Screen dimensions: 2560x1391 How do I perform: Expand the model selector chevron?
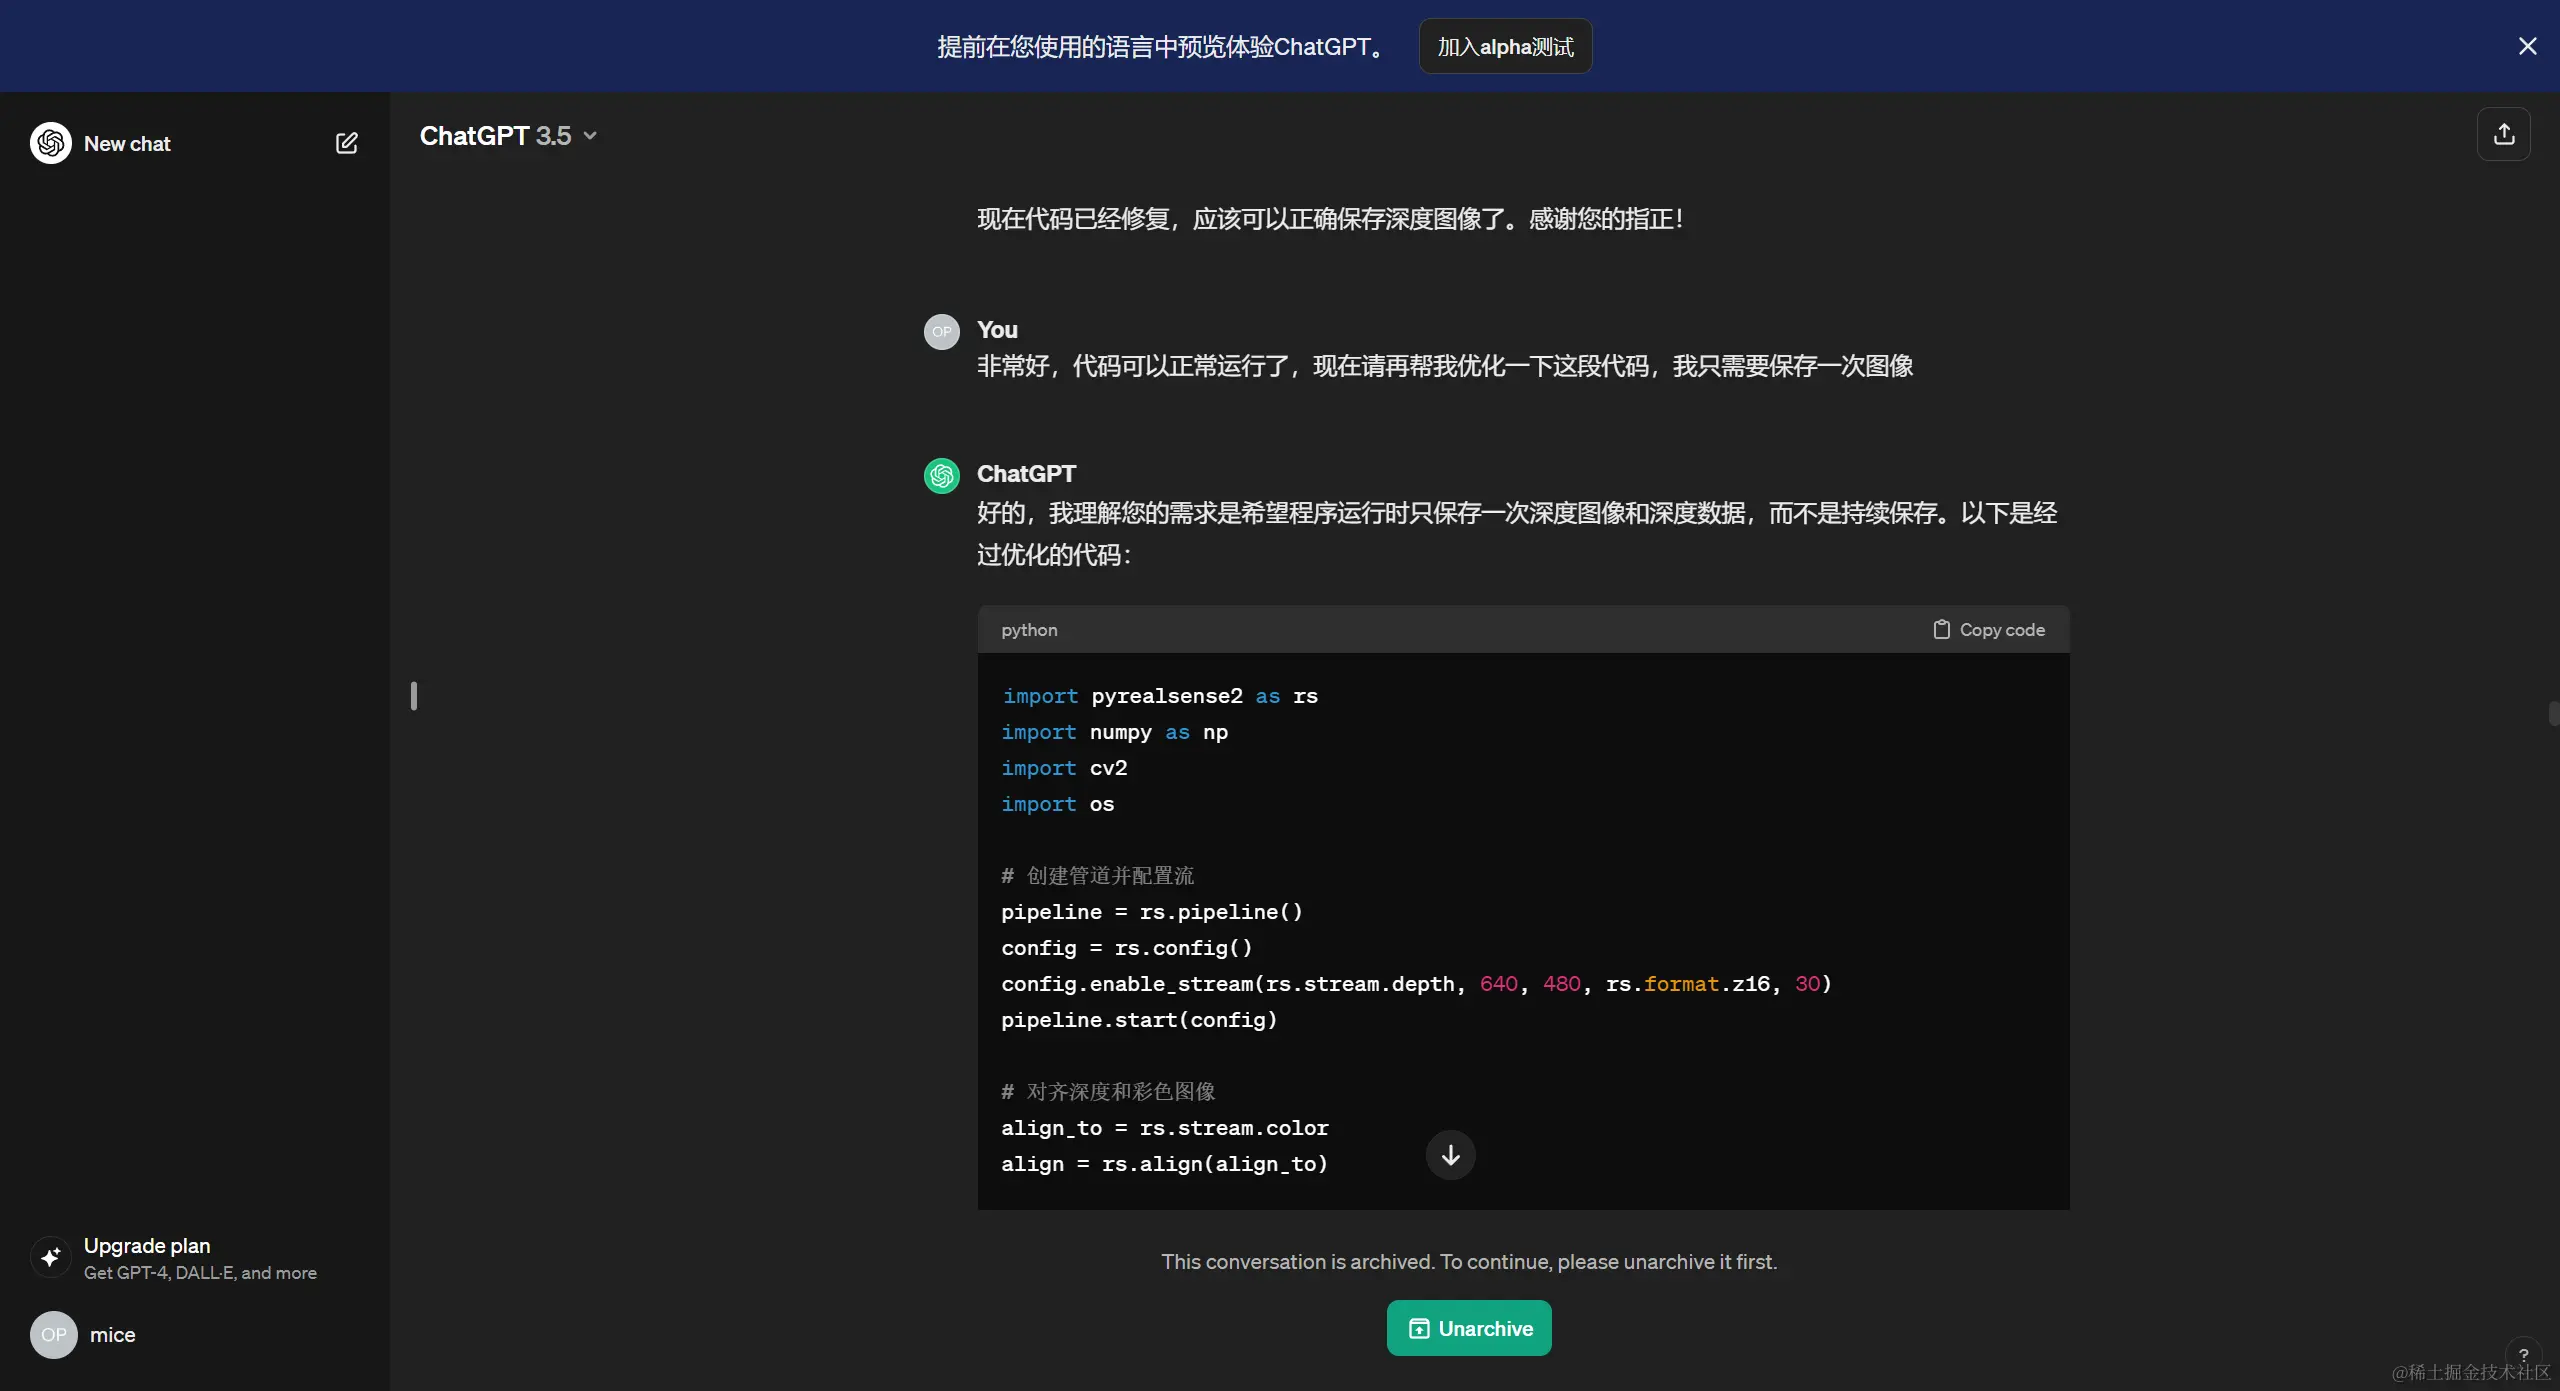(590, 136)
